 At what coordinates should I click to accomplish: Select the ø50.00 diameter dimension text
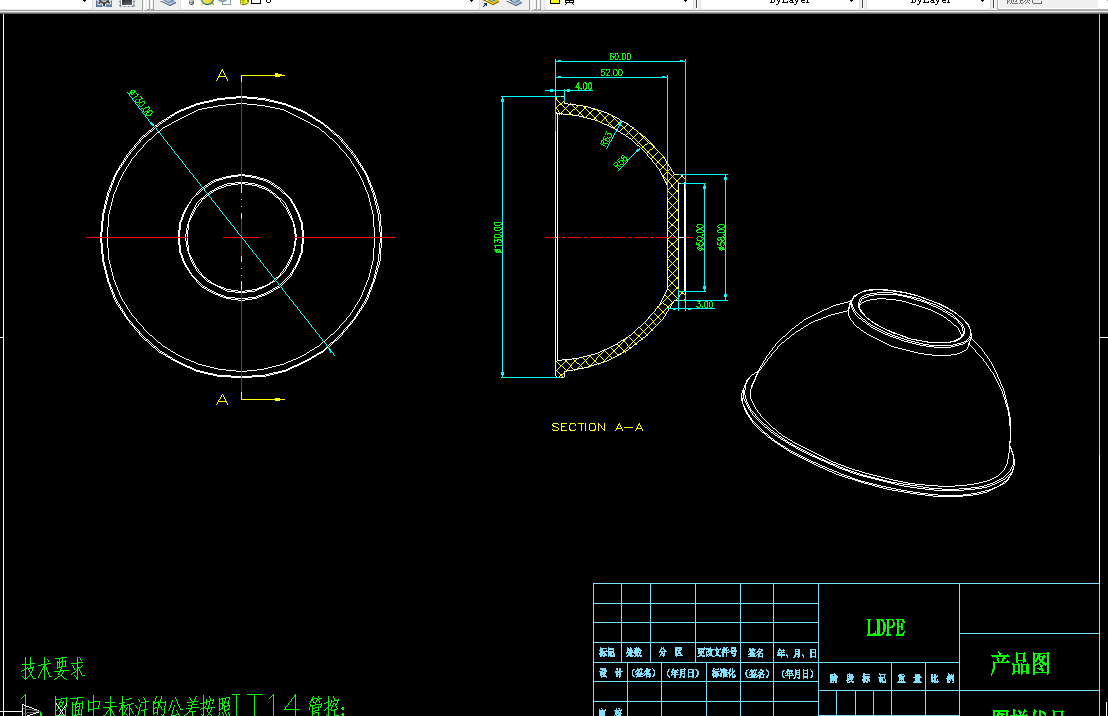tap(700, 237)
